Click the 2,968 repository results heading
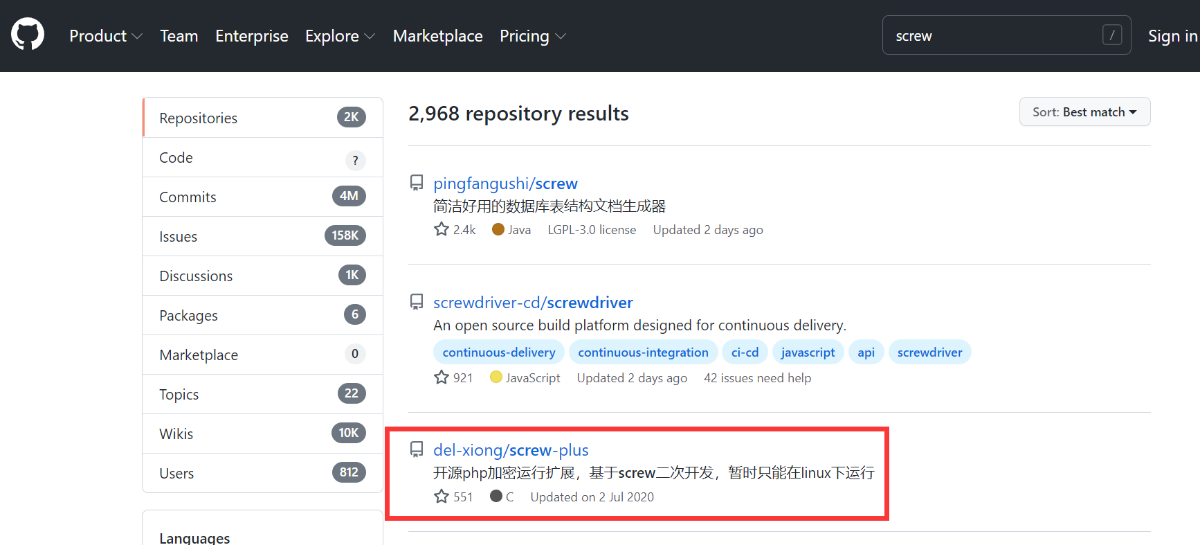Image resolution: width=1200 pixels, height=545 pixels. coord(519,114)
